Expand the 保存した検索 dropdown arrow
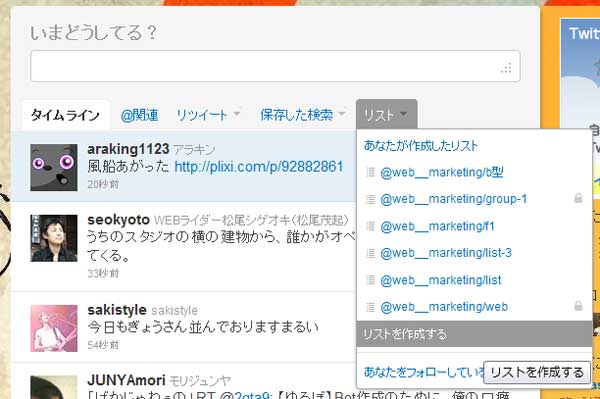This screenshot has width=600, height=399. pyautogui.click(x=342, y=114)
